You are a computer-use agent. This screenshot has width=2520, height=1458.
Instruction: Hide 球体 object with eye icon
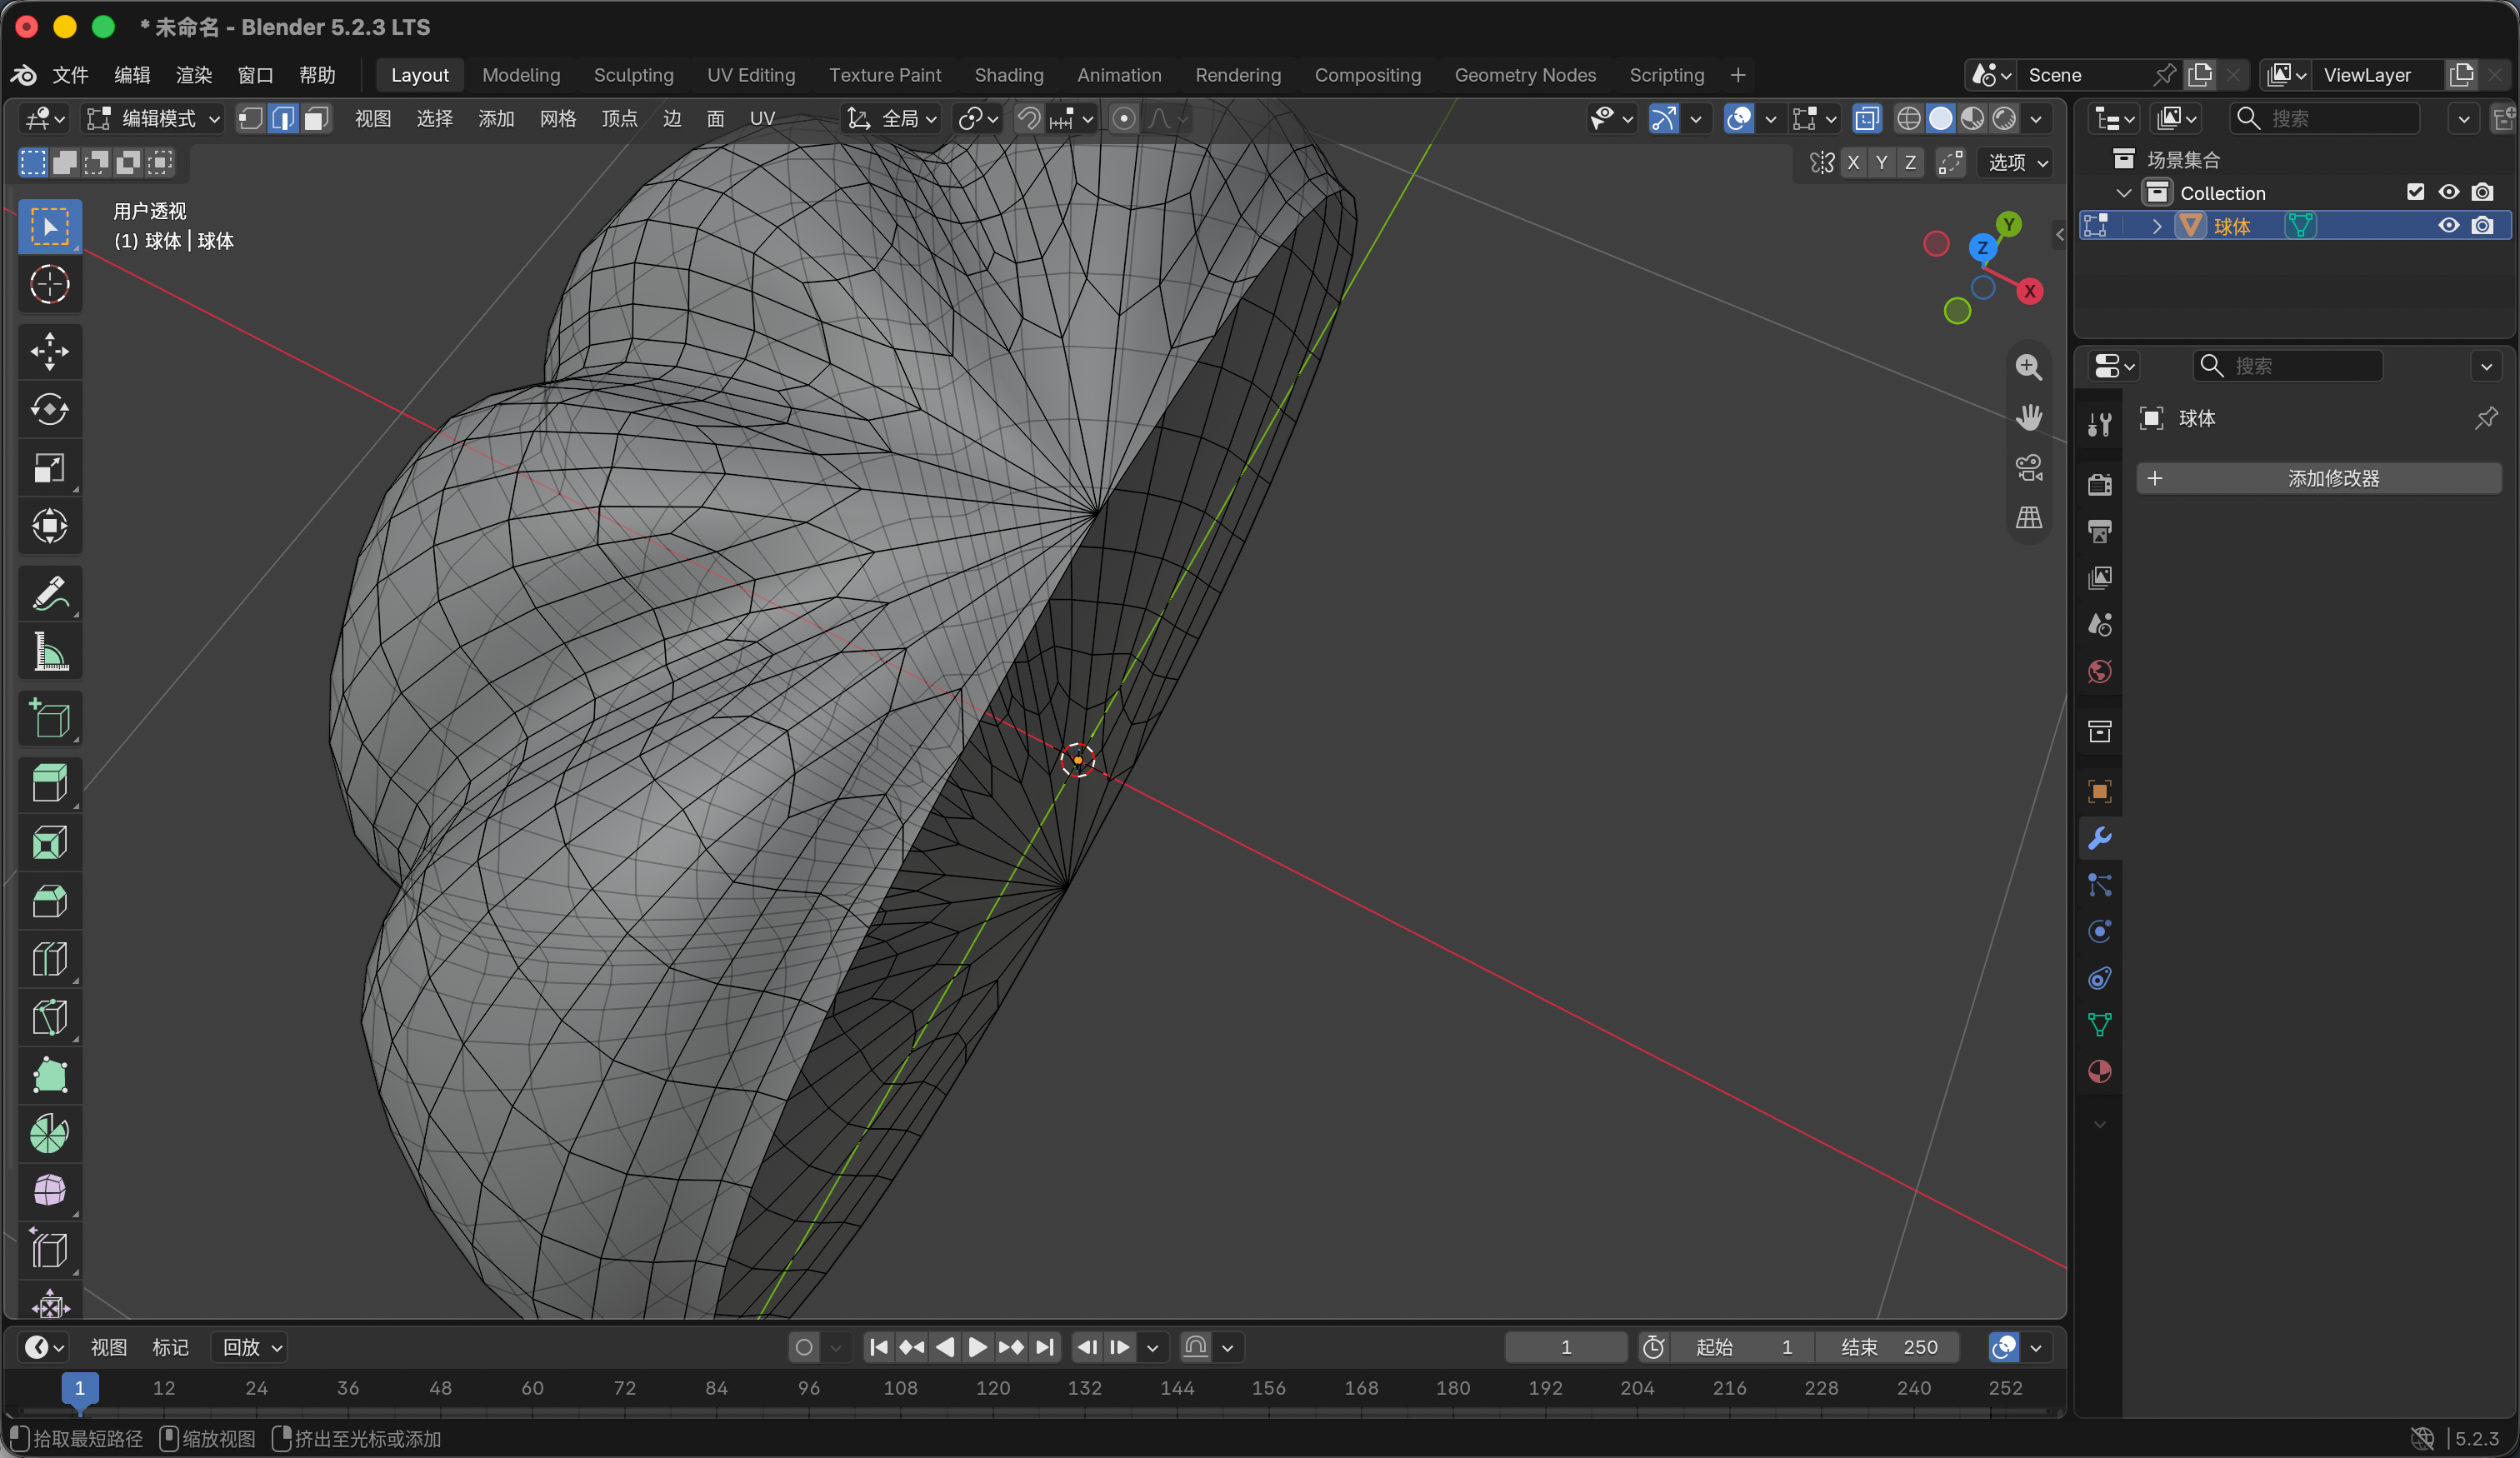tap(2448, 225)
